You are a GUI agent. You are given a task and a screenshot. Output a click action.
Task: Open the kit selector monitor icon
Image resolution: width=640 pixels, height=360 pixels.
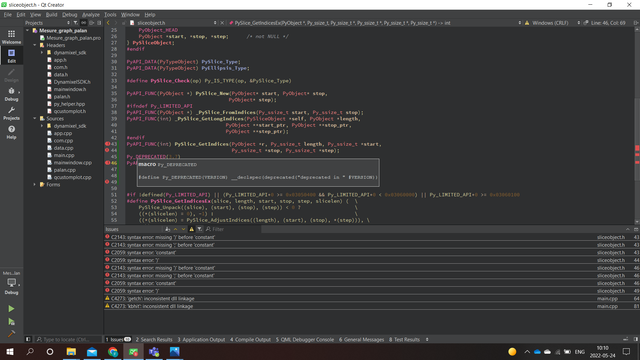click(11, 282)
